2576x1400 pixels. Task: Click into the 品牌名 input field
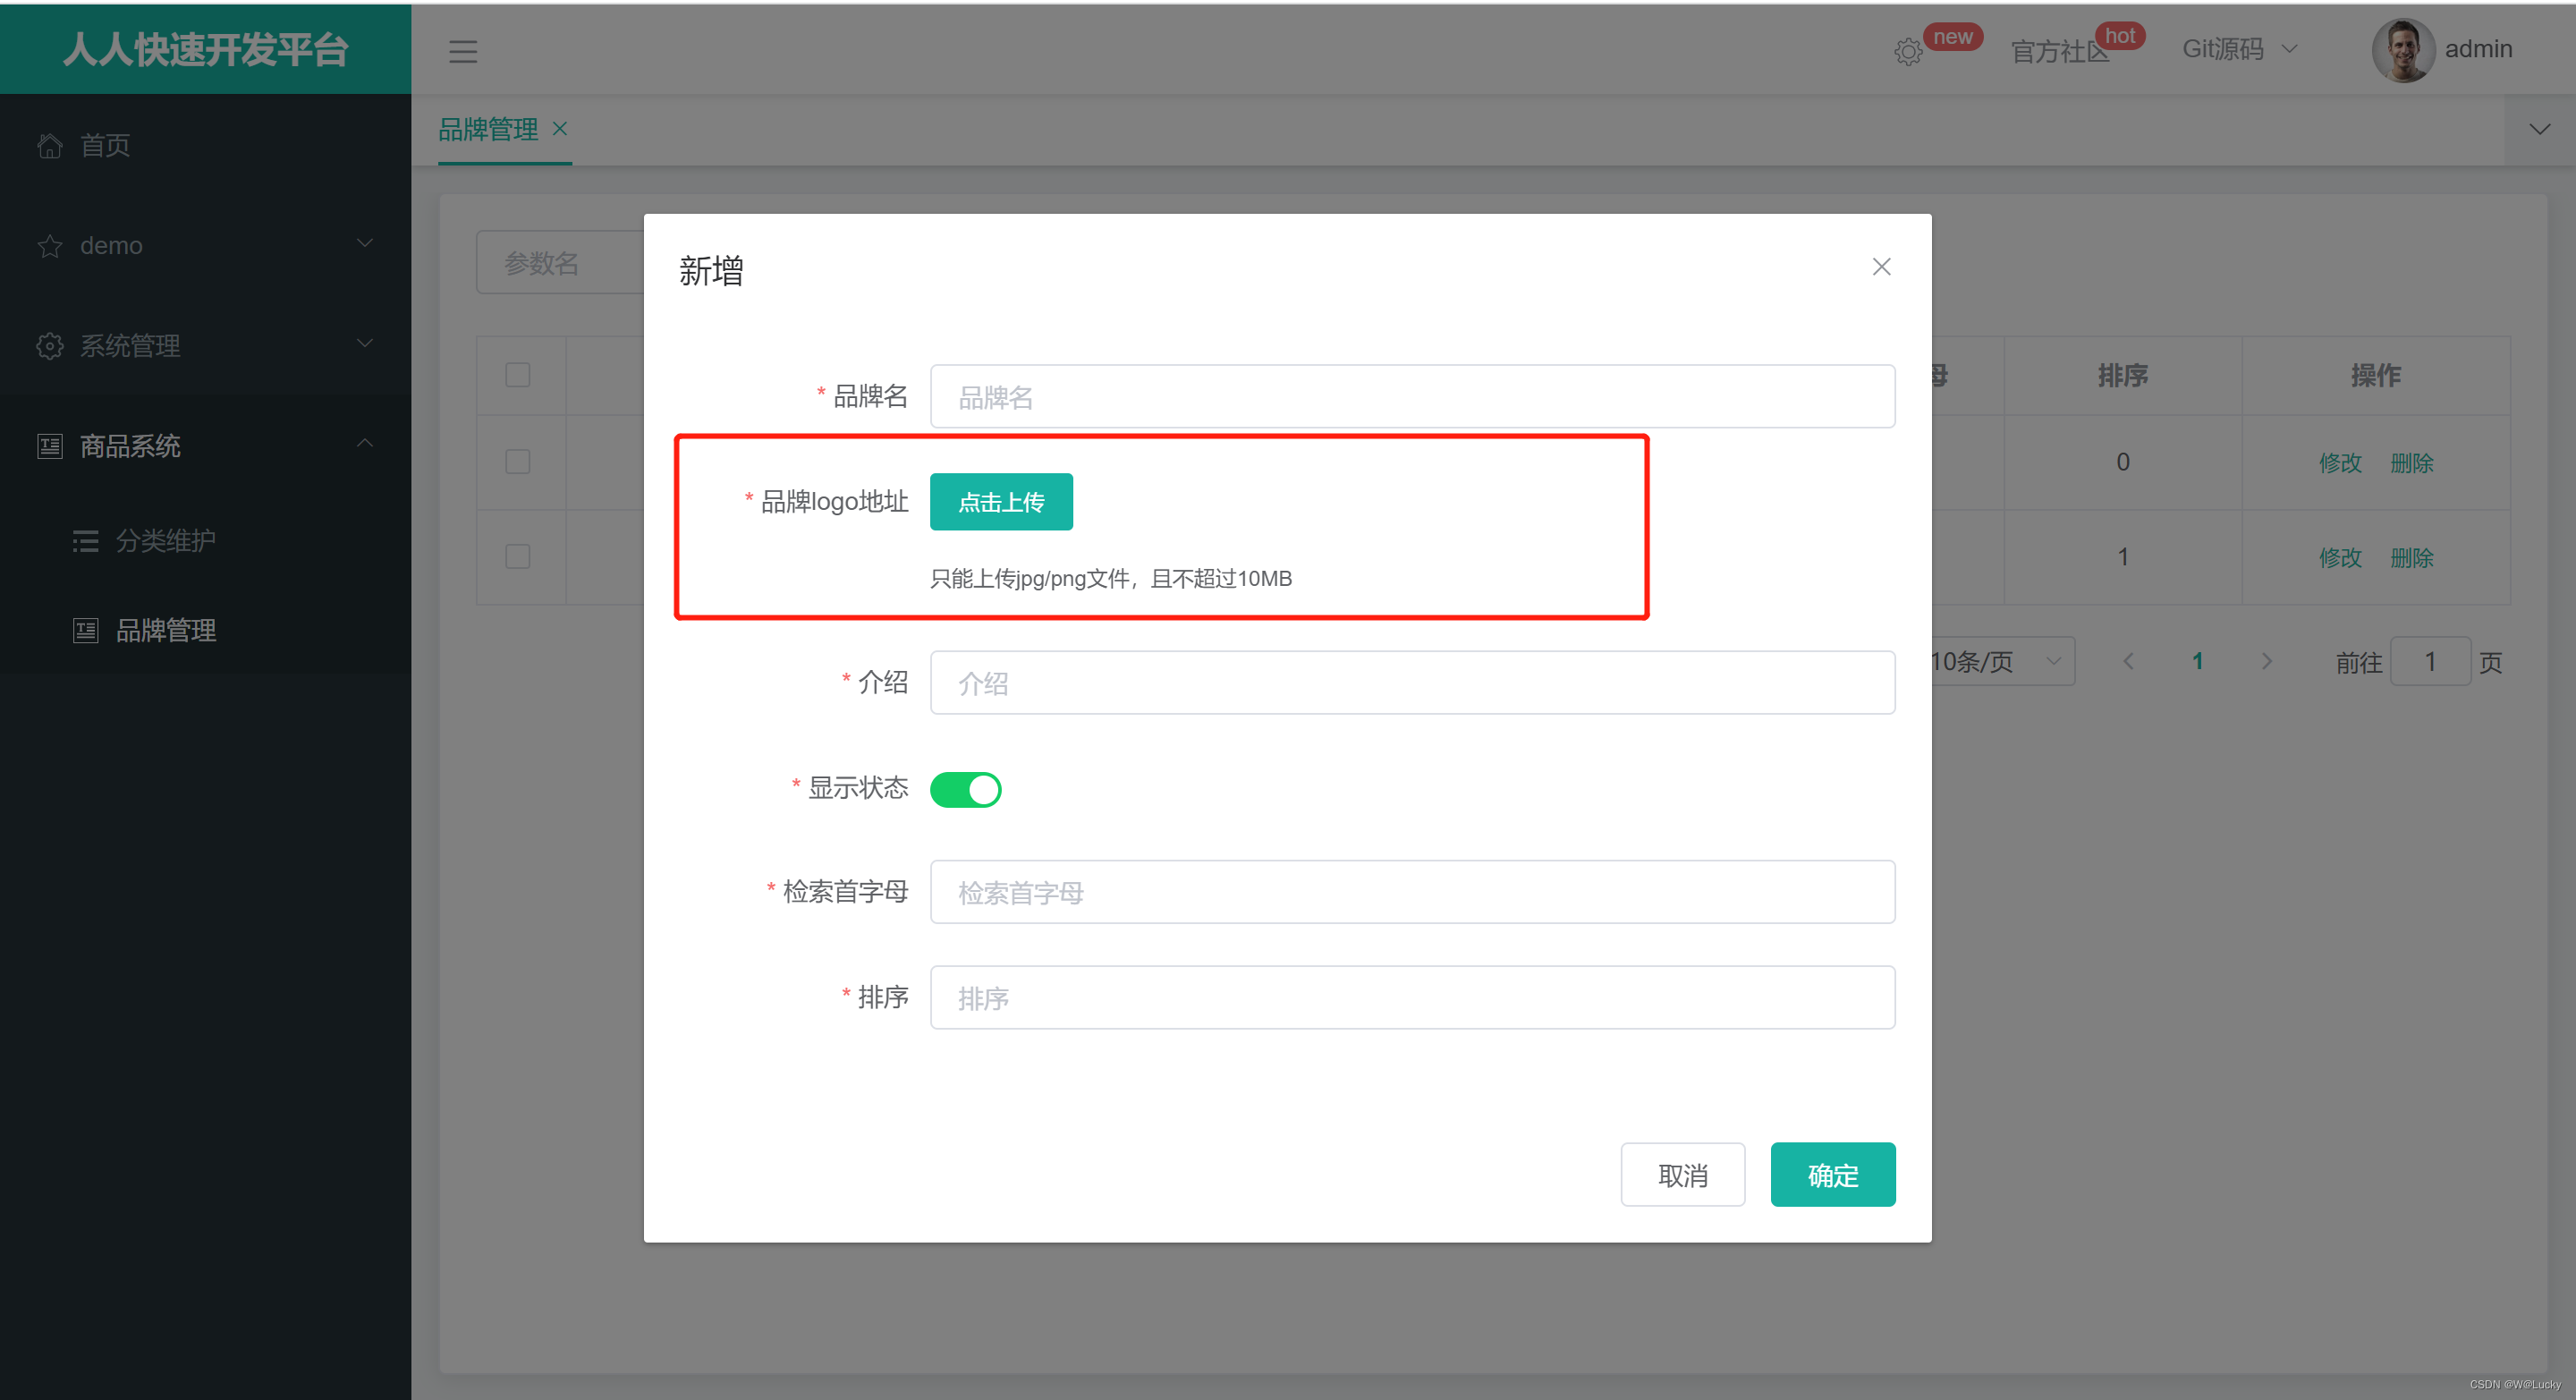click(1411, 397)
